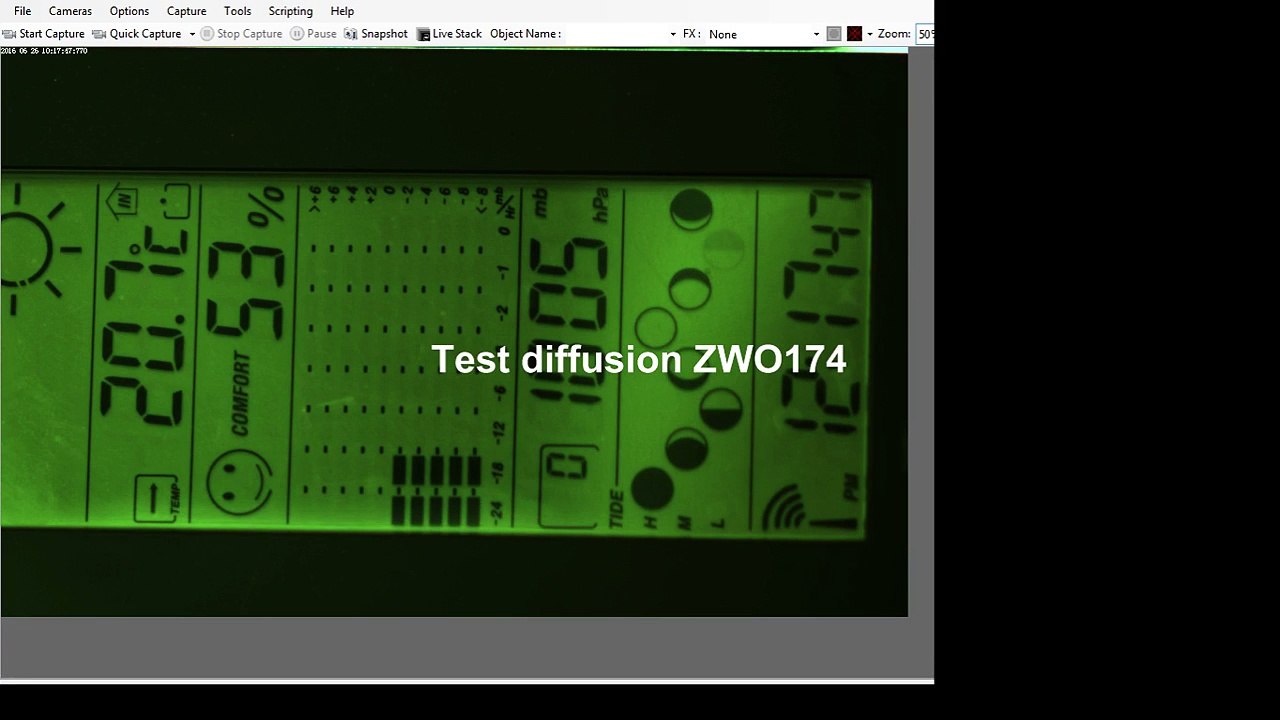Click the Quick Capture camera icon
This screenshot has height=720, width=1280.
[99, 34]
